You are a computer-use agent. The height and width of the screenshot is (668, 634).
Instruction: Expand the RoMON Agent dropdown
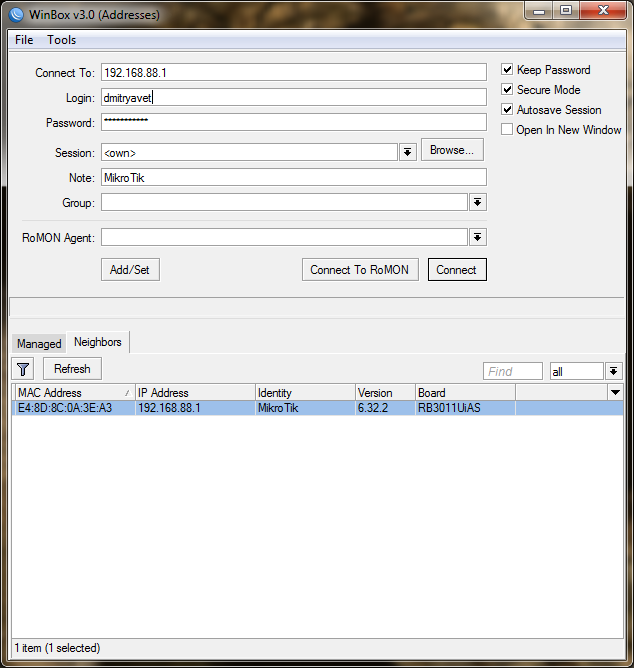pos(478,238)
